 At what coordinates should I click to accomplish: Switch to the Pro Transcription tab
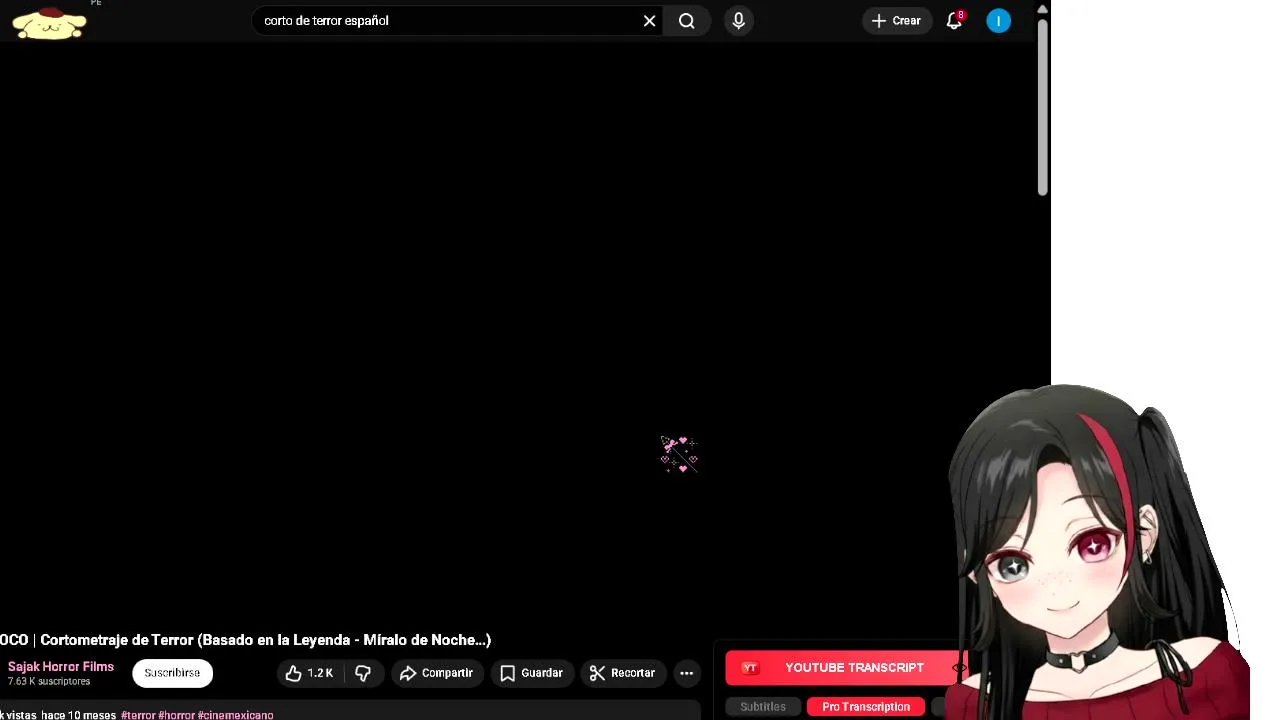pos(866,707)
